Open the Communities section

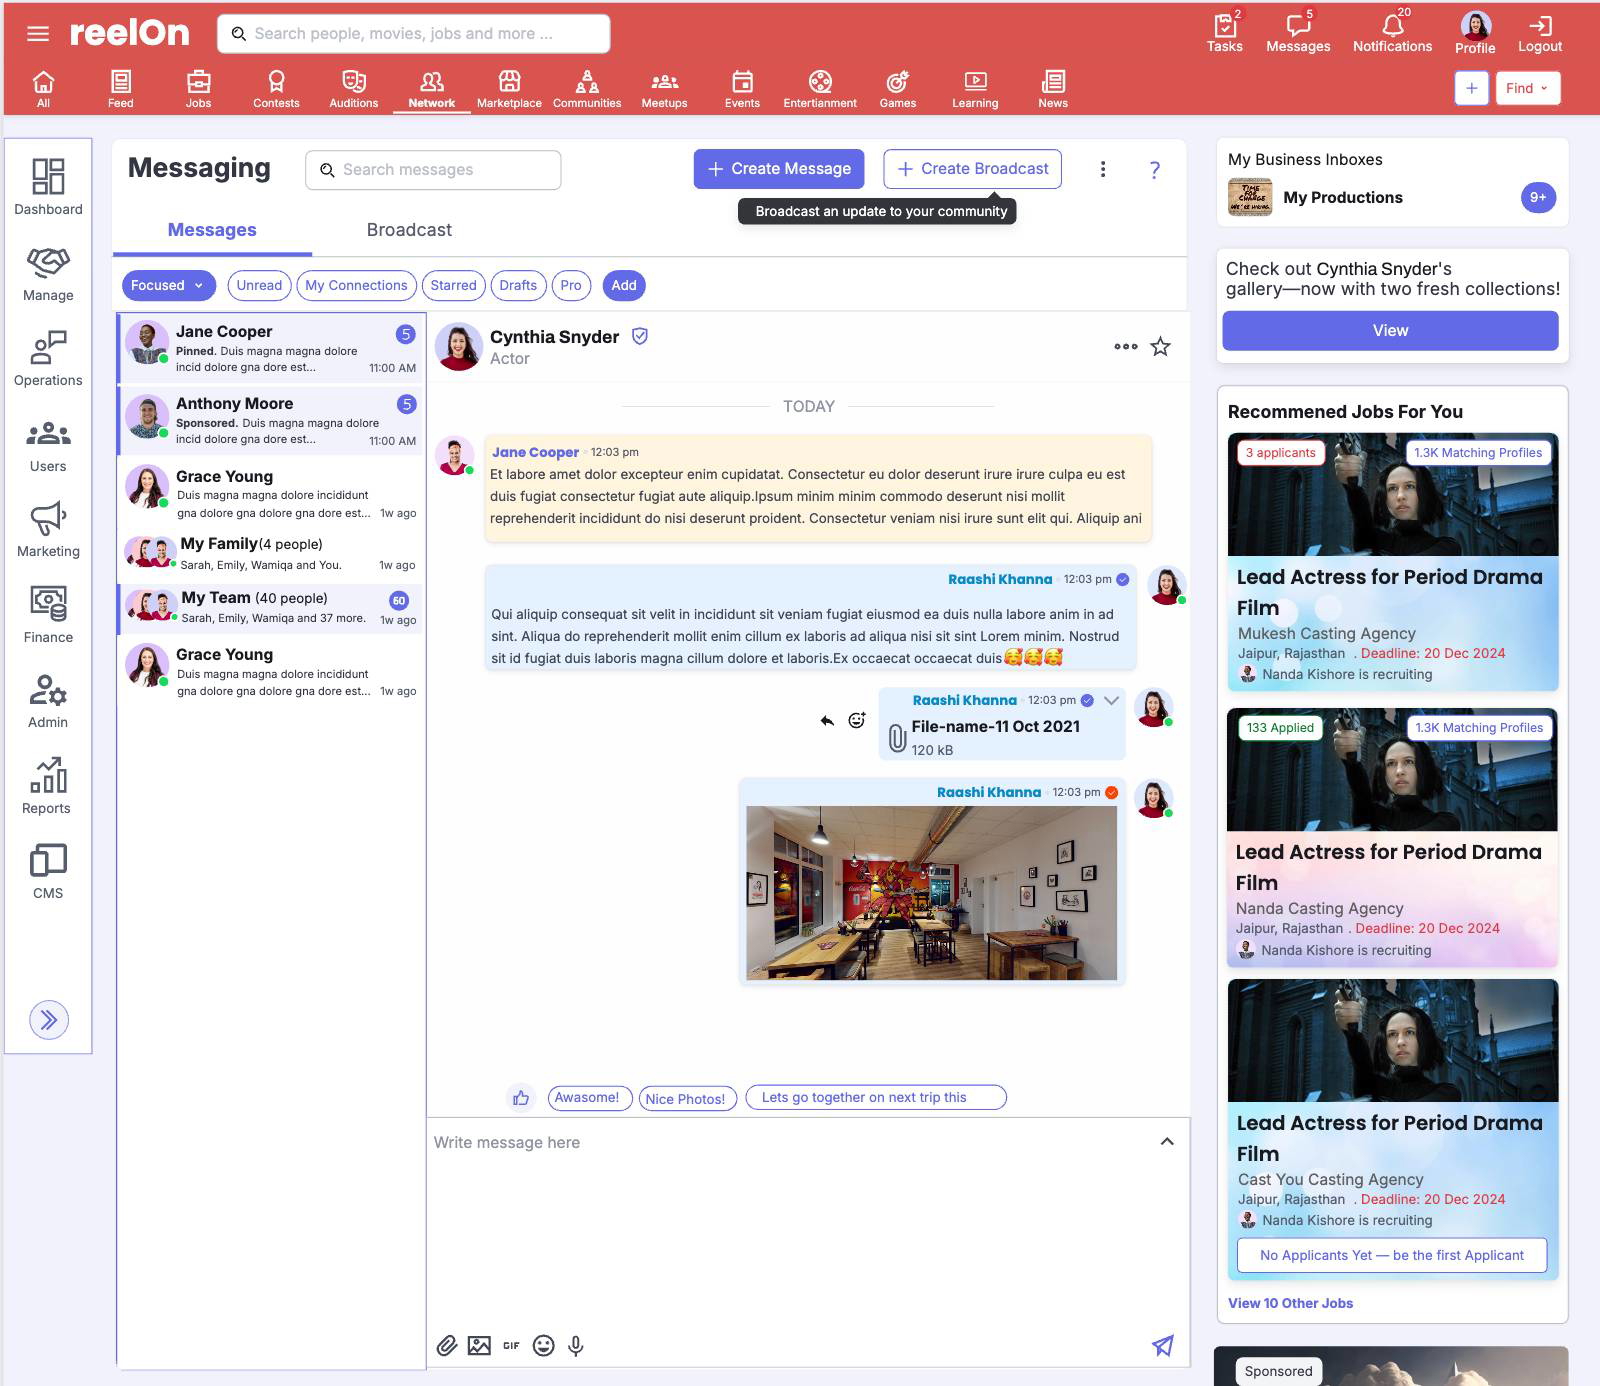587,88
